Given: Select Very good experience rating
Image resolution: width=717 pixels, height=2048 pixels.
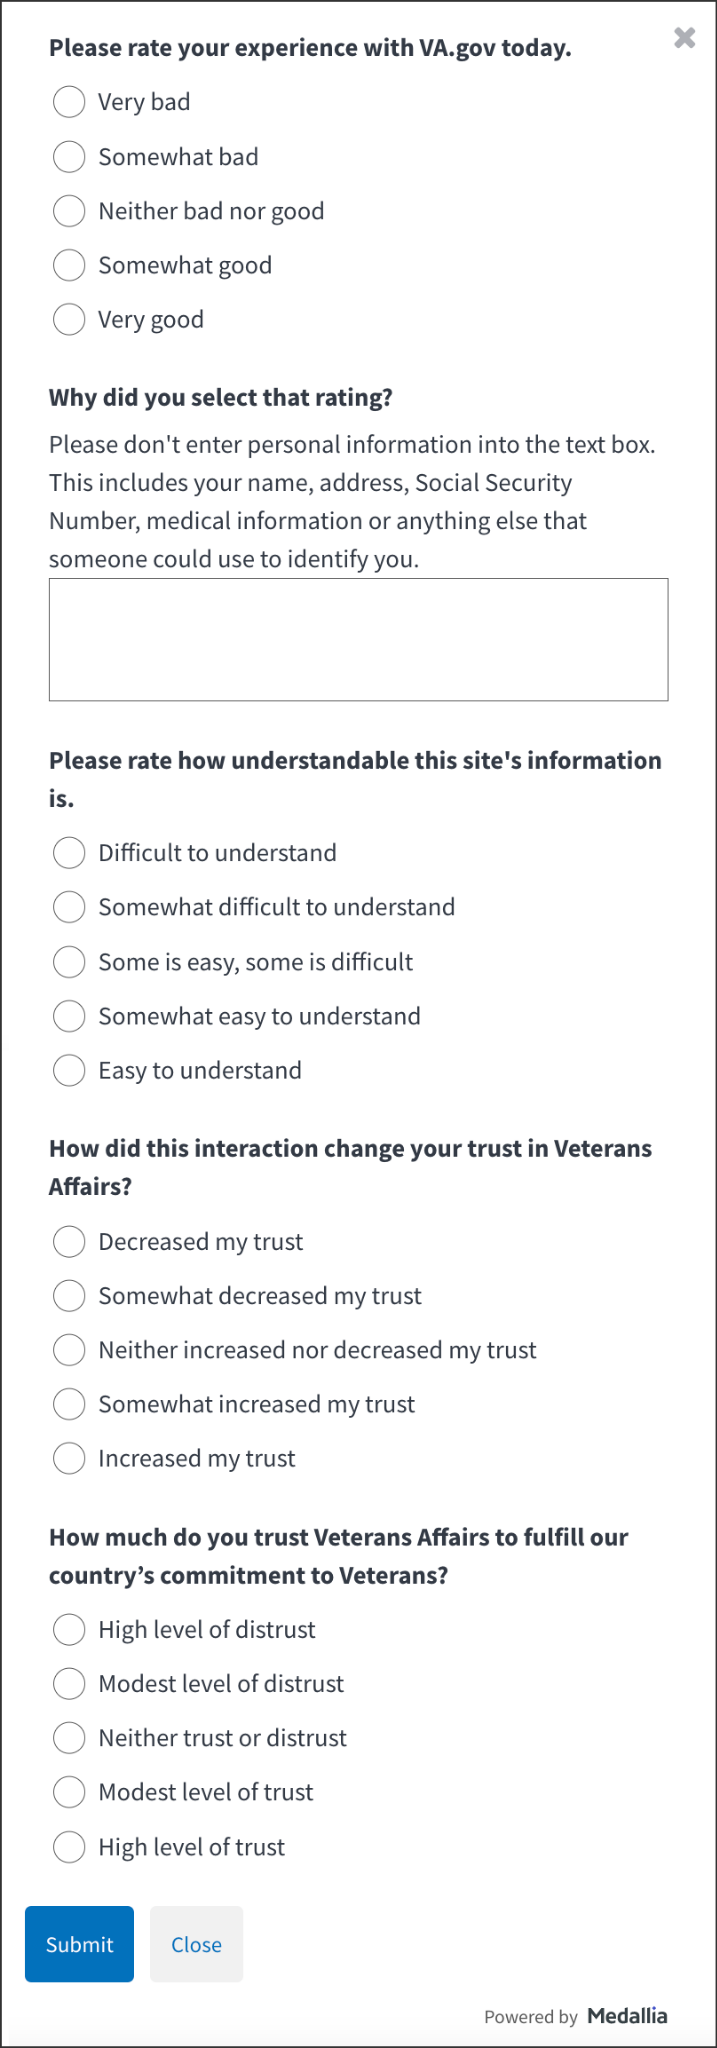Looking at the screenshot, I should [69, 320].
